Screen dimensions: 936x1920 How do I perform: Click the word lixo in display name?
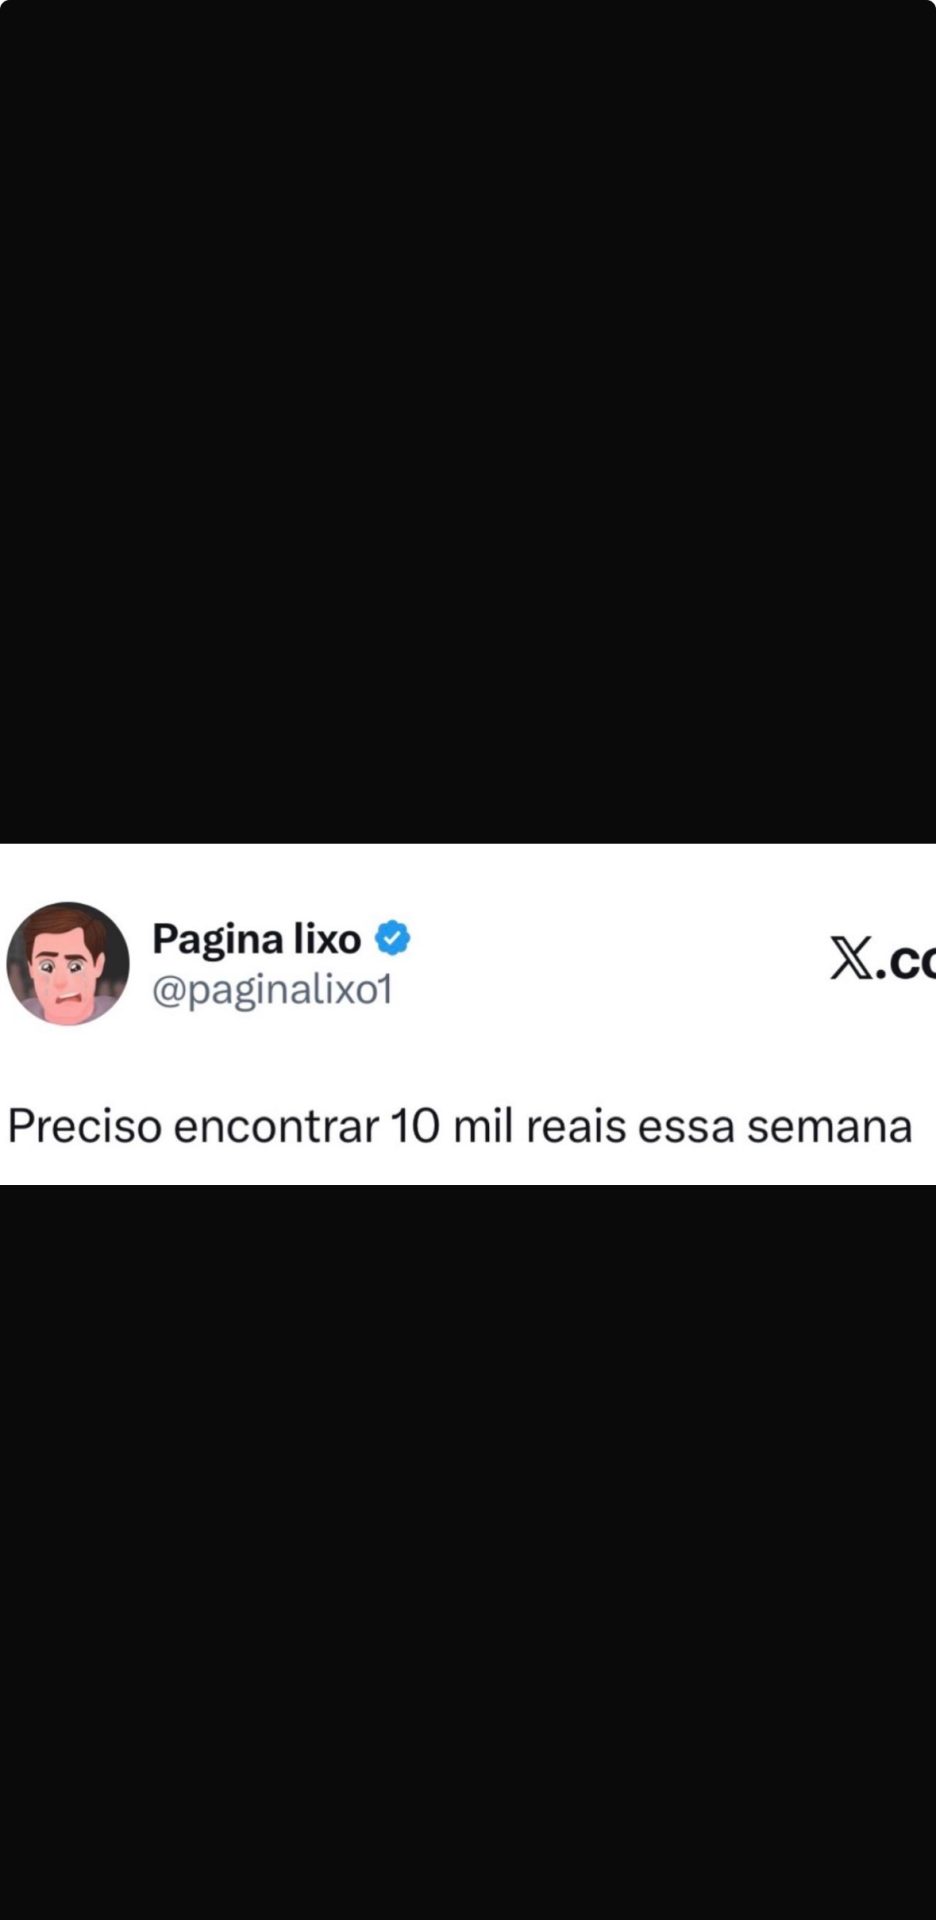[x=326, y=938]
